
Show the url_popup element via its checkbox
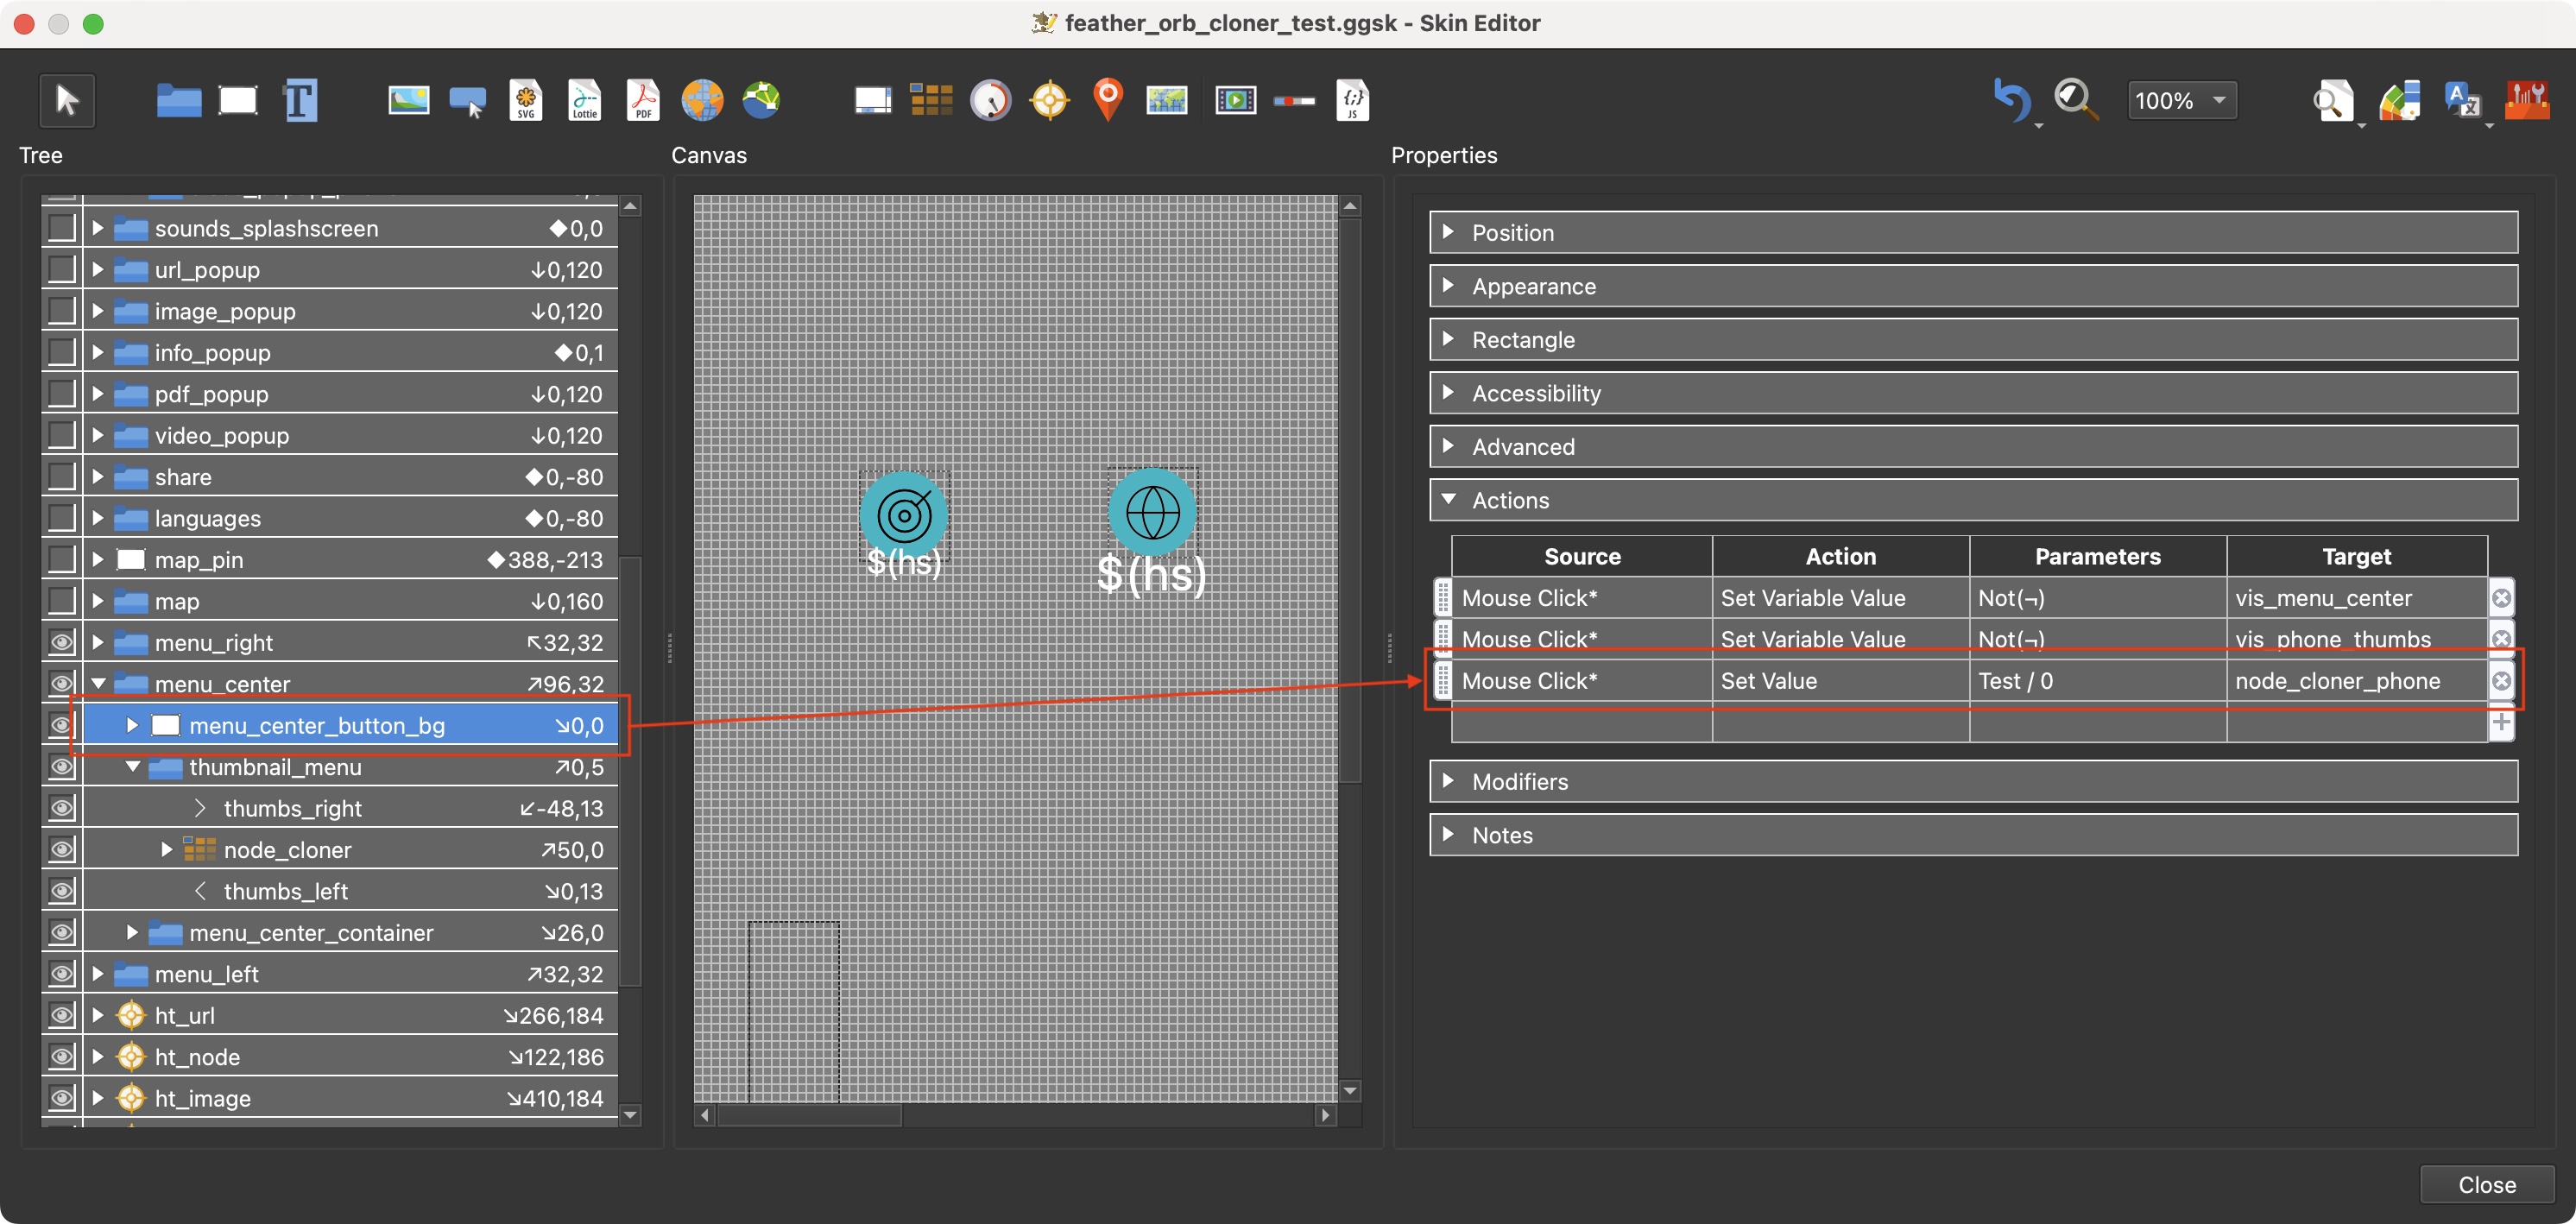pyautogui.click(x=62, y=269)
